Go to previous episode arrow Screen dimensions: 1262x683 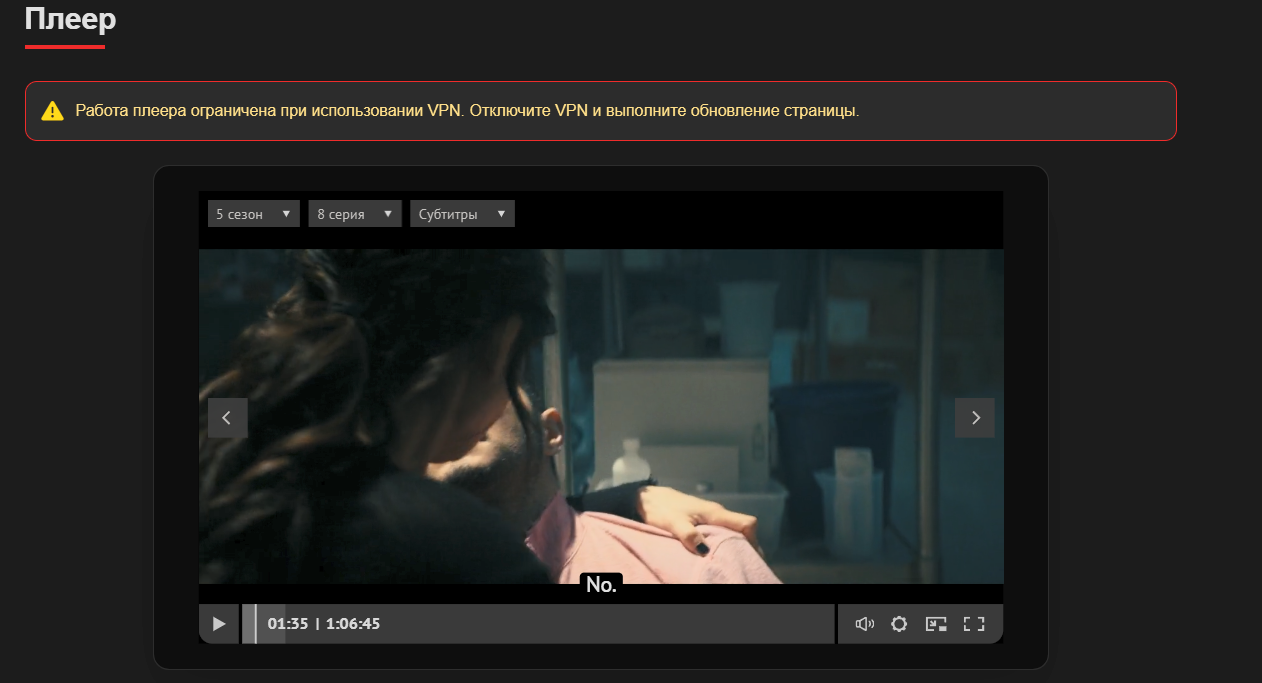(228, 418)
